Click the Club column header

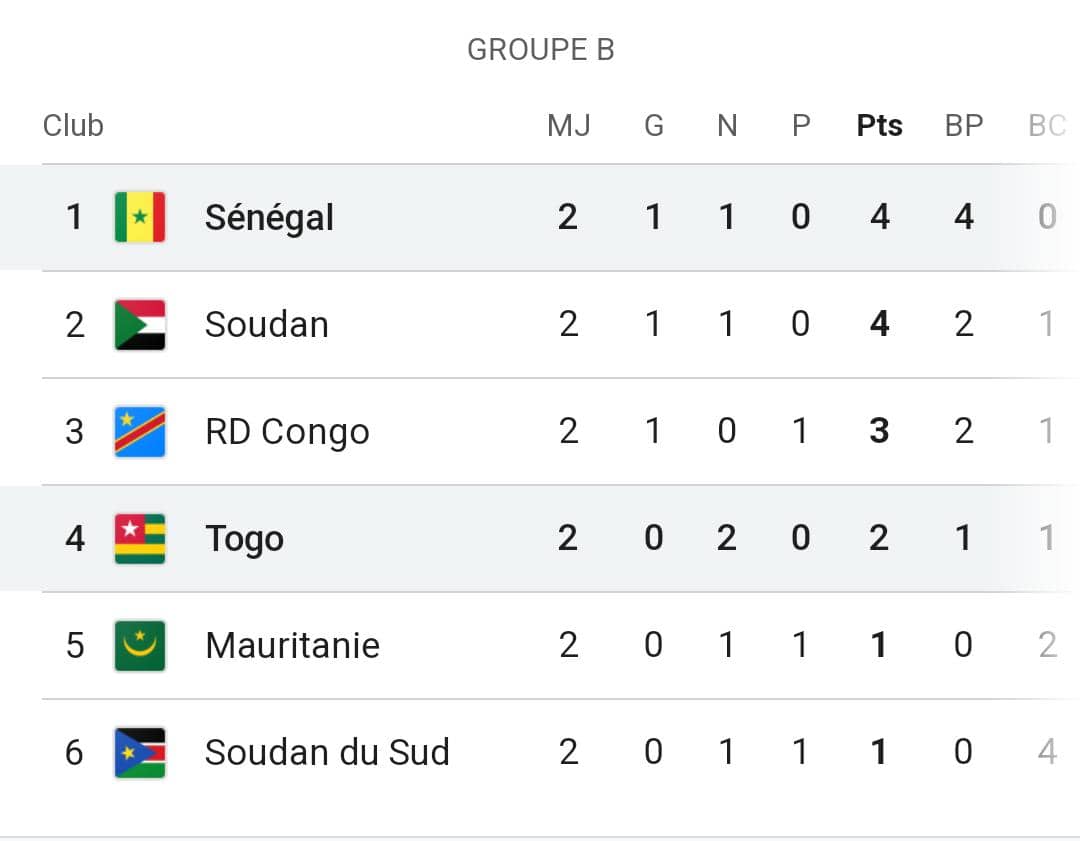click(x=73, y=125)
